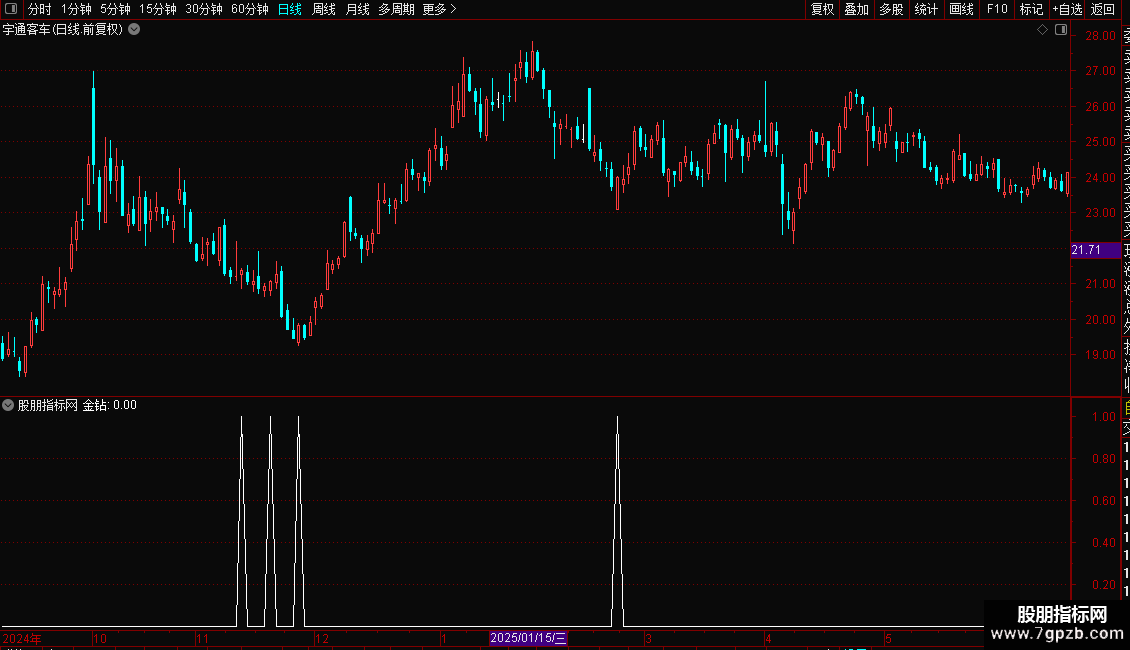Viewport: 1130px width, 650px height.
Task: Click the 23.00 price axis label
Action: coord(1100,213)
